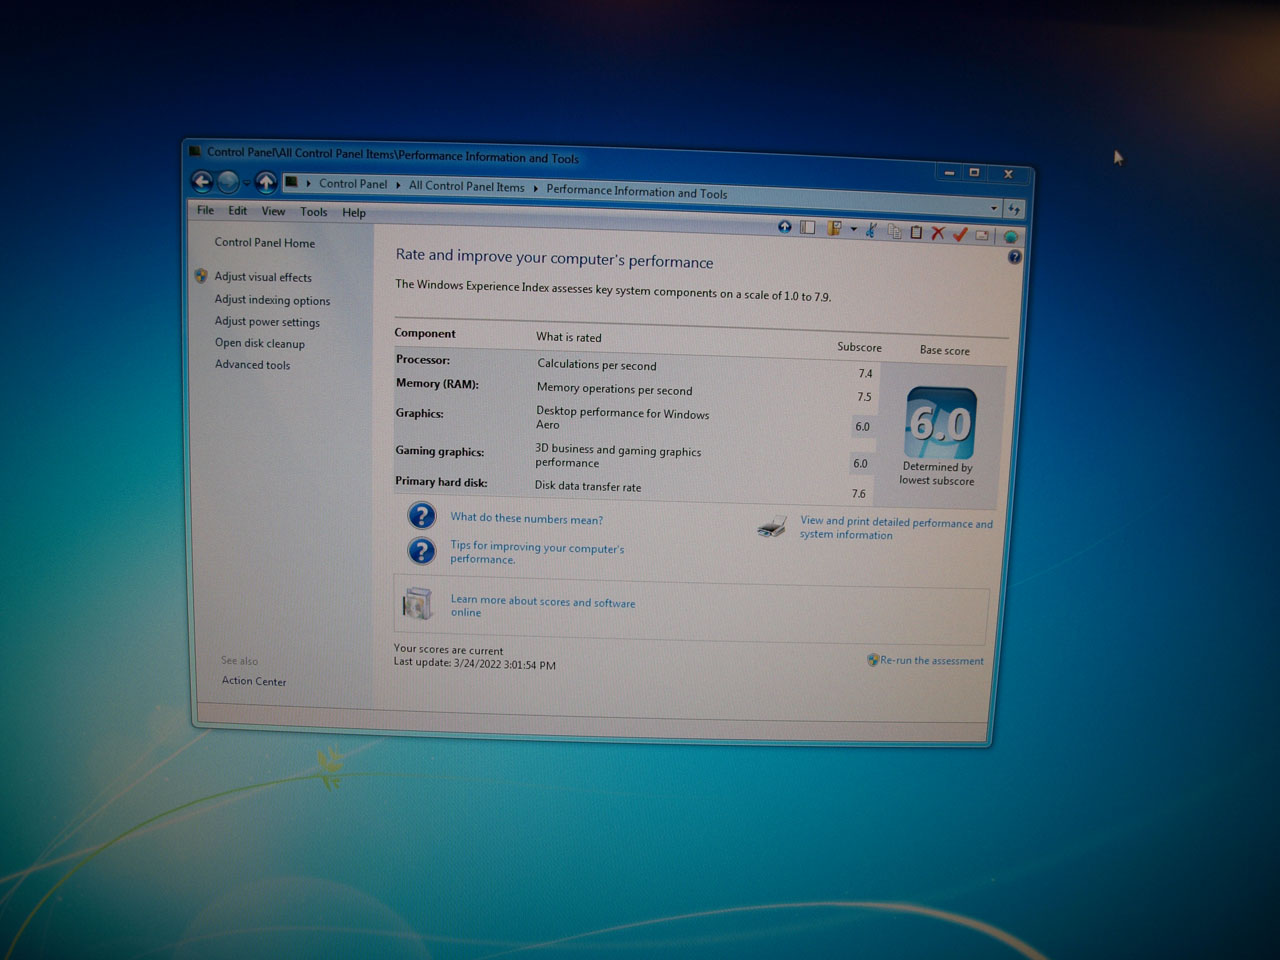1280x960 pixels.
Task: Go to Control Panel Home
Action: (264, 242)
